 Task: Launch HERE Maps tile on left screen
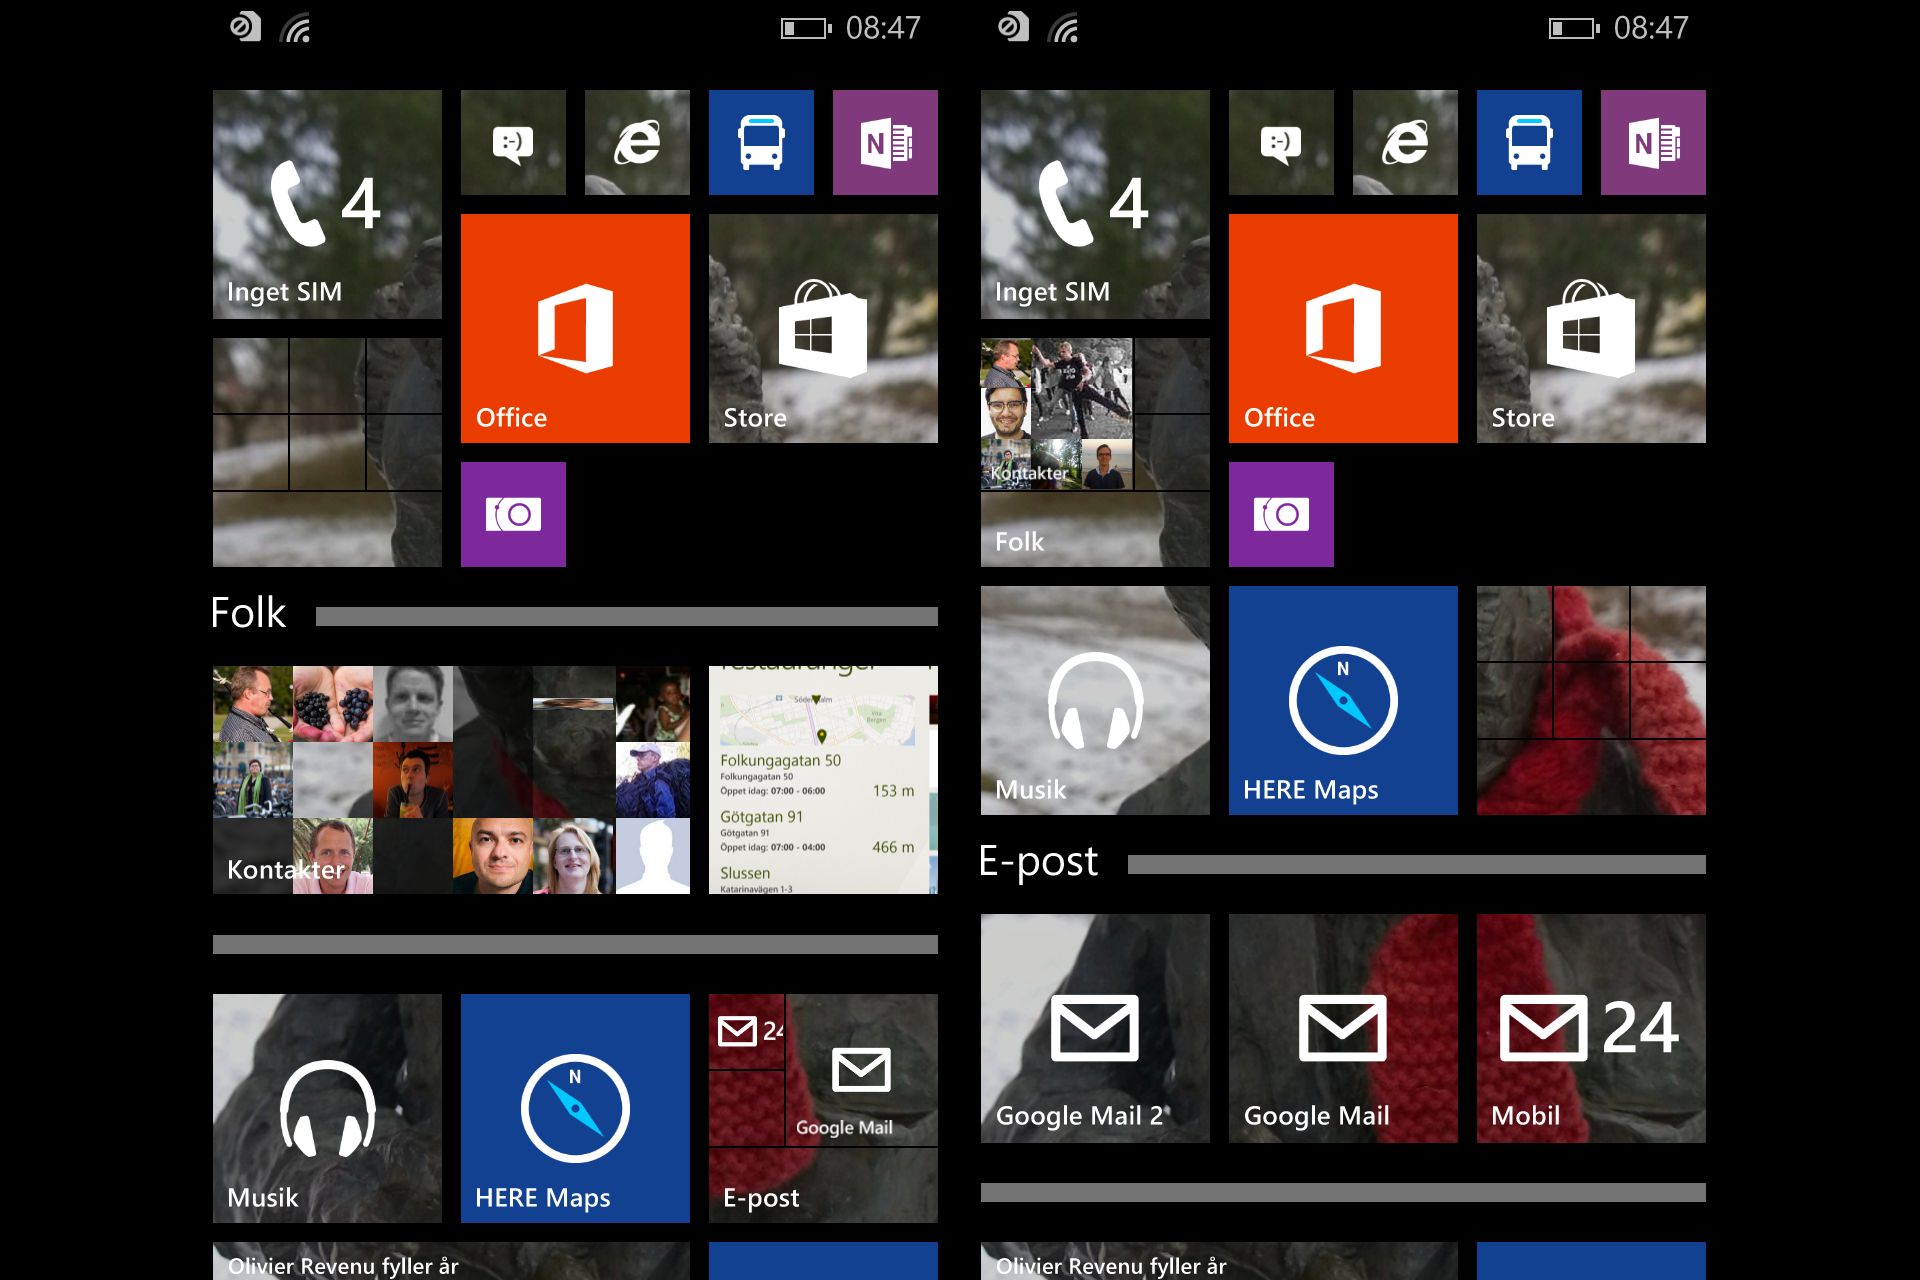(x=575, y=1108)
